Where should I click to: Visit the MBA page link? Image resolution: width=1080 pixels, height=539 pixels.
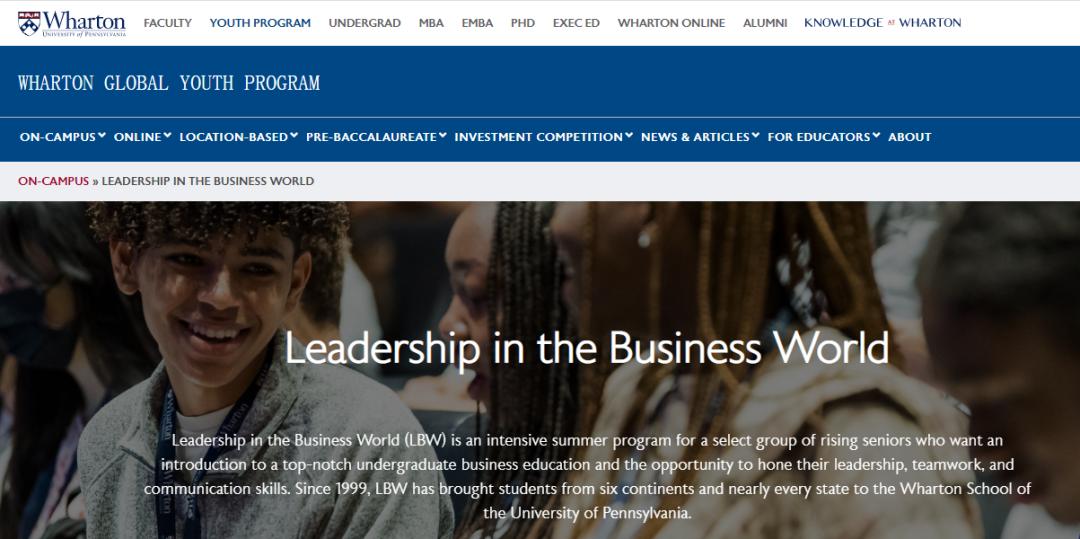point(431,23)
